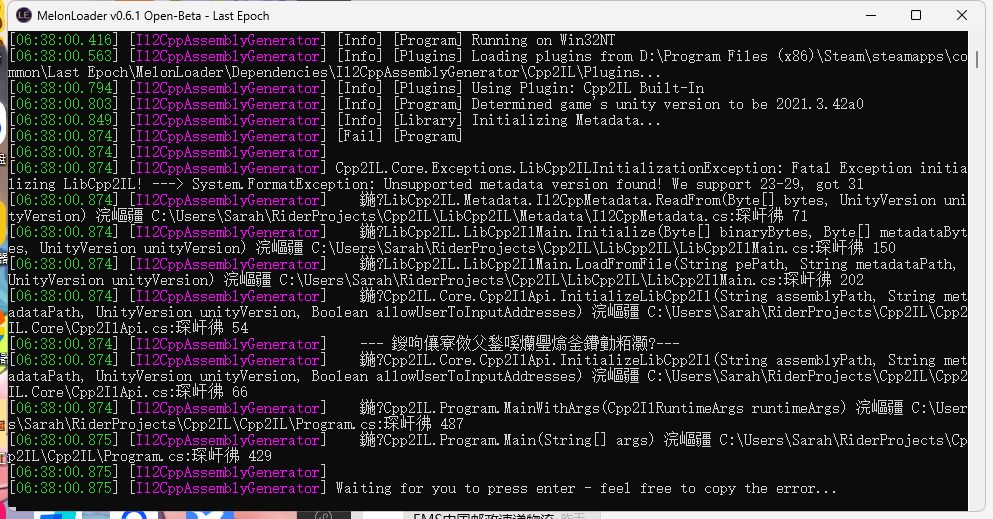Click 'Cpp2IL.Program.Main(String[] args)' stack frame
Viewport: 993px width, 519px height.
pos(519,440)
